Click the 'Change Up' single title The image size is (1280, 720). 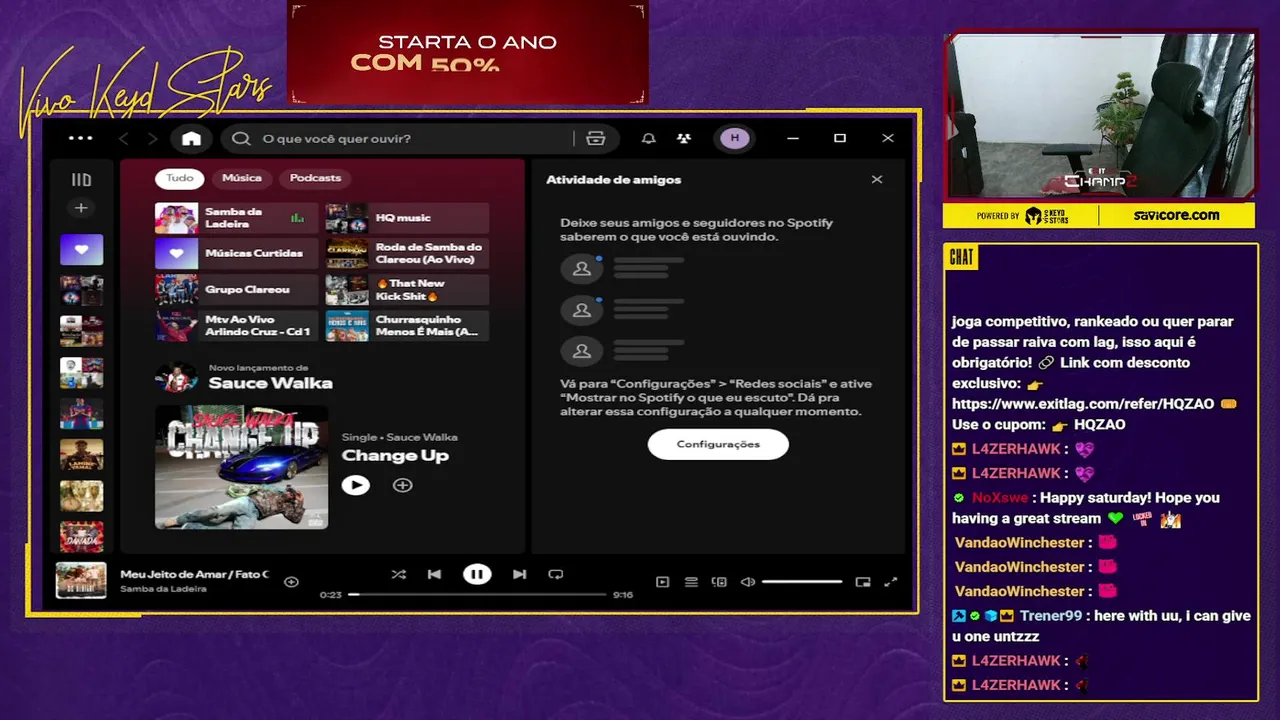(395, 456)
